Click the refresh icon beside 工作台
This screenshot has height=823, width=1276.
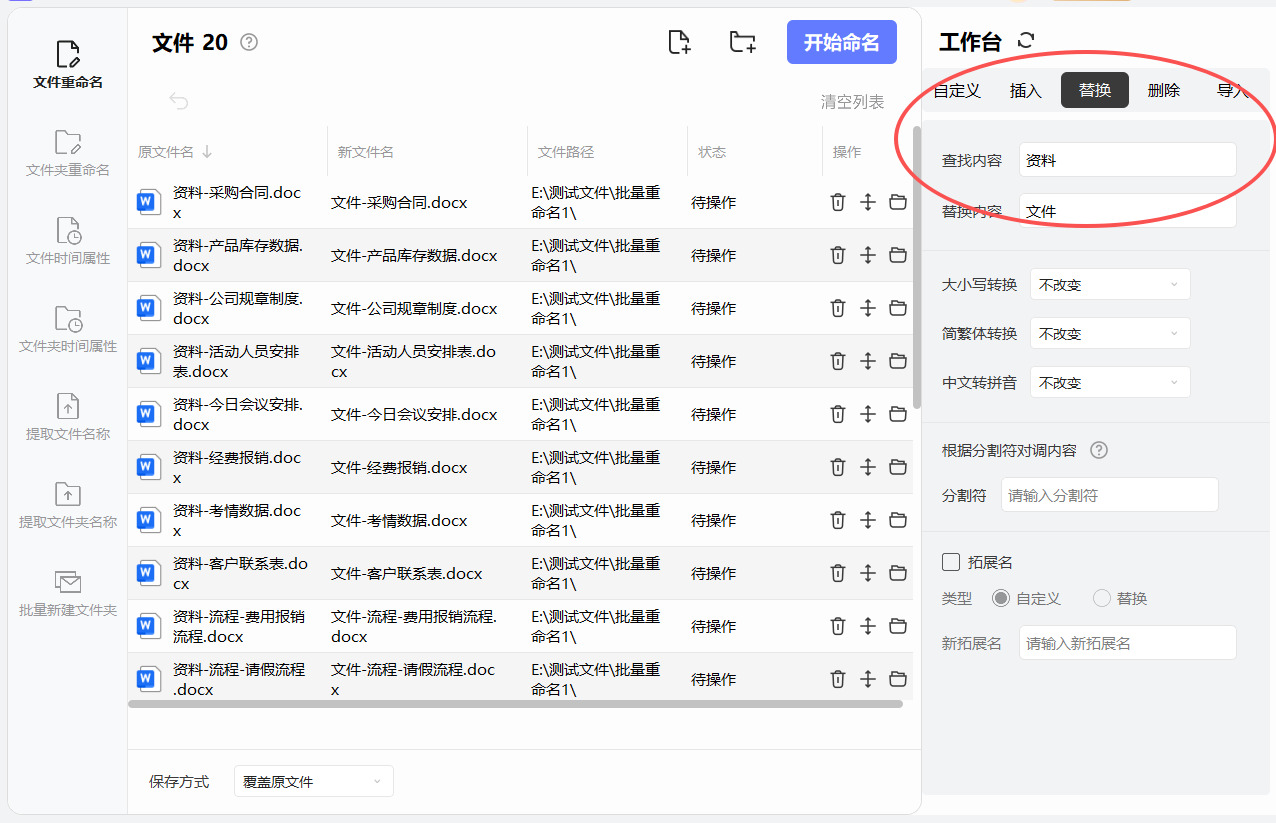pos(1025,41)
